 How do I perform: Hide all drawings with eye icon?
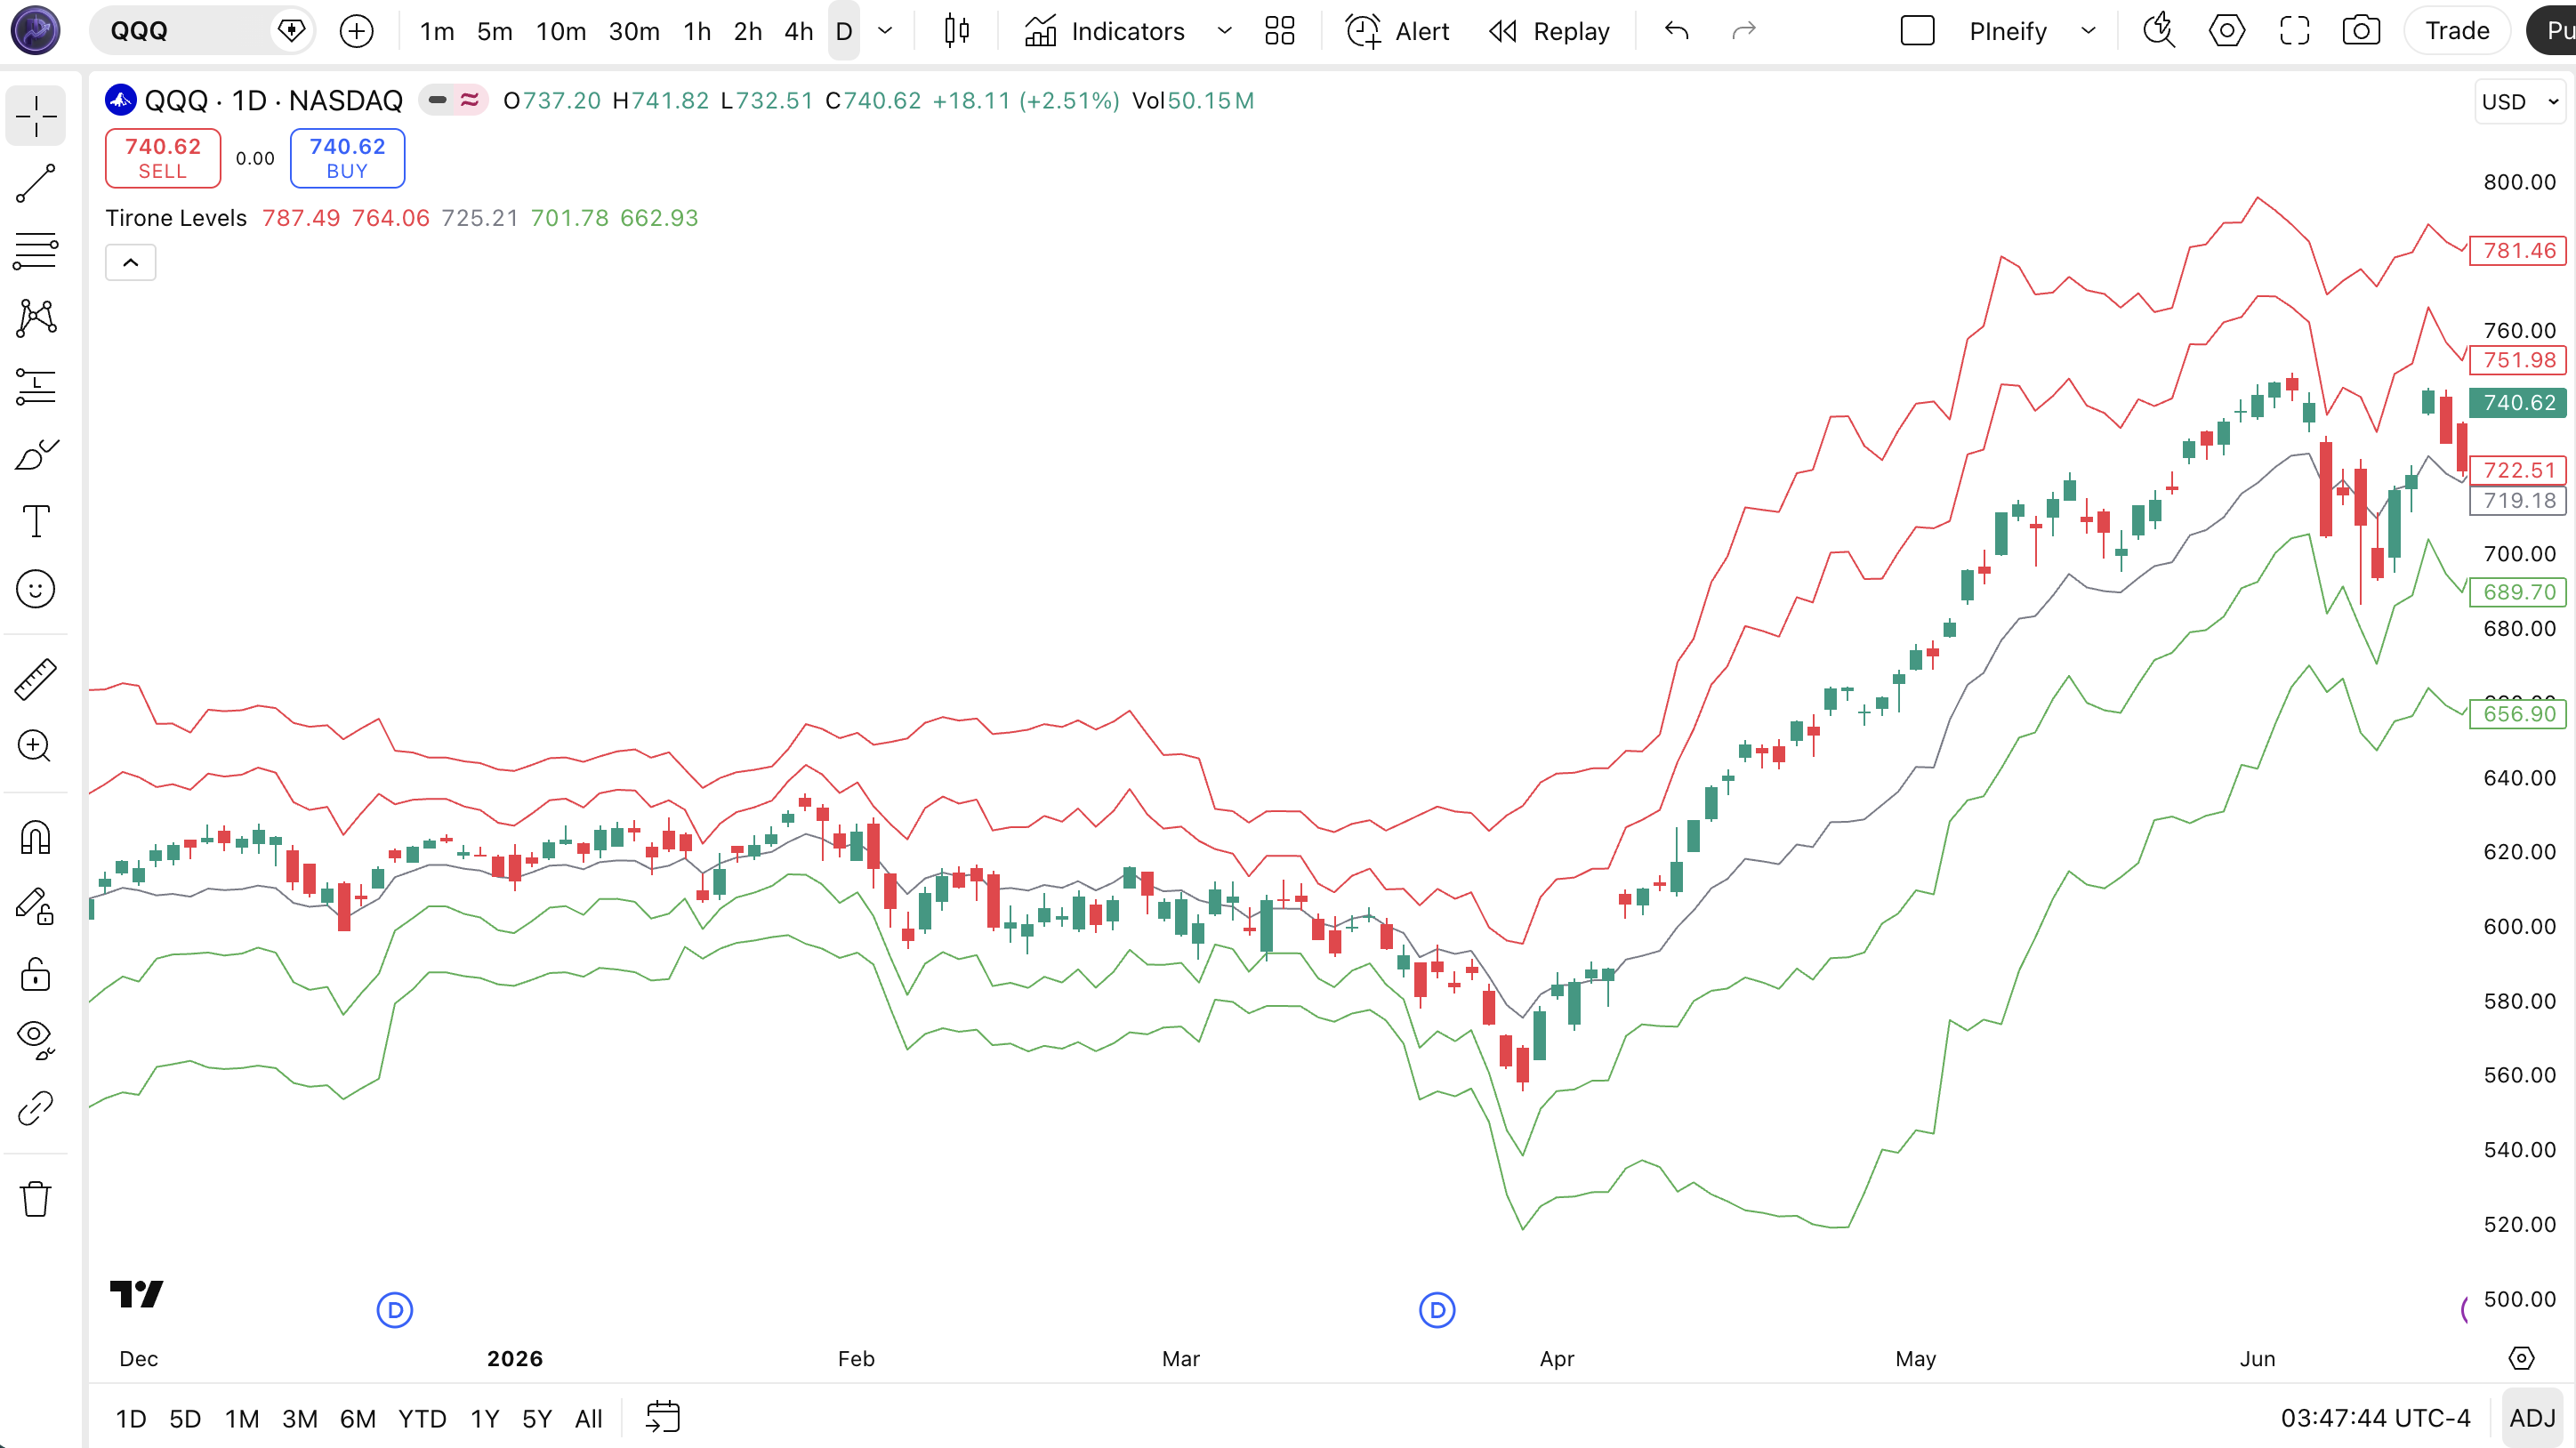coord(36,1040)
